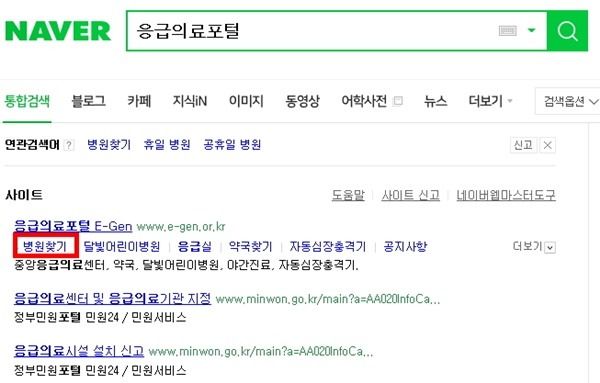
Task: Open the 도움말 link
Action: pyautogui.click(x=348, y=196)
